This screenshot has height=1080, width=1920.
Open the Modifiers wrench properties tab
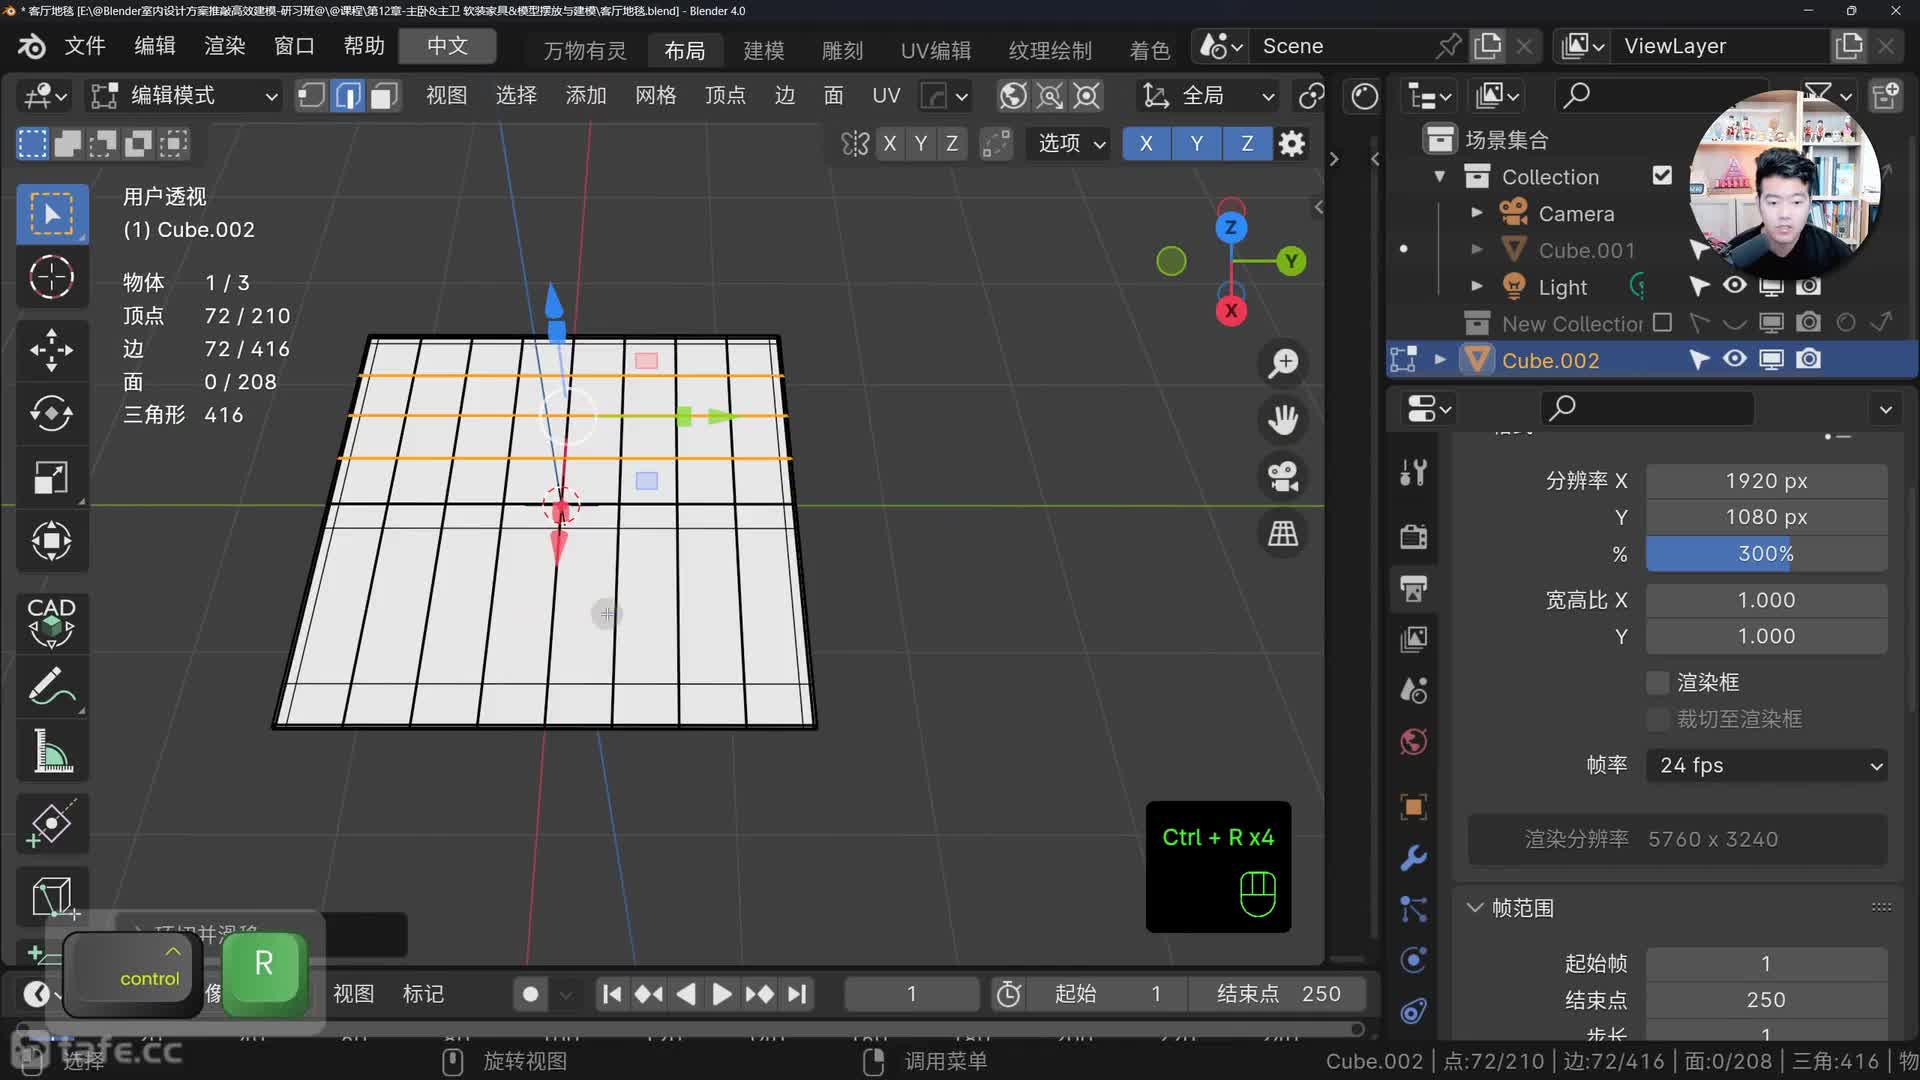click(x=1413, y=858)
